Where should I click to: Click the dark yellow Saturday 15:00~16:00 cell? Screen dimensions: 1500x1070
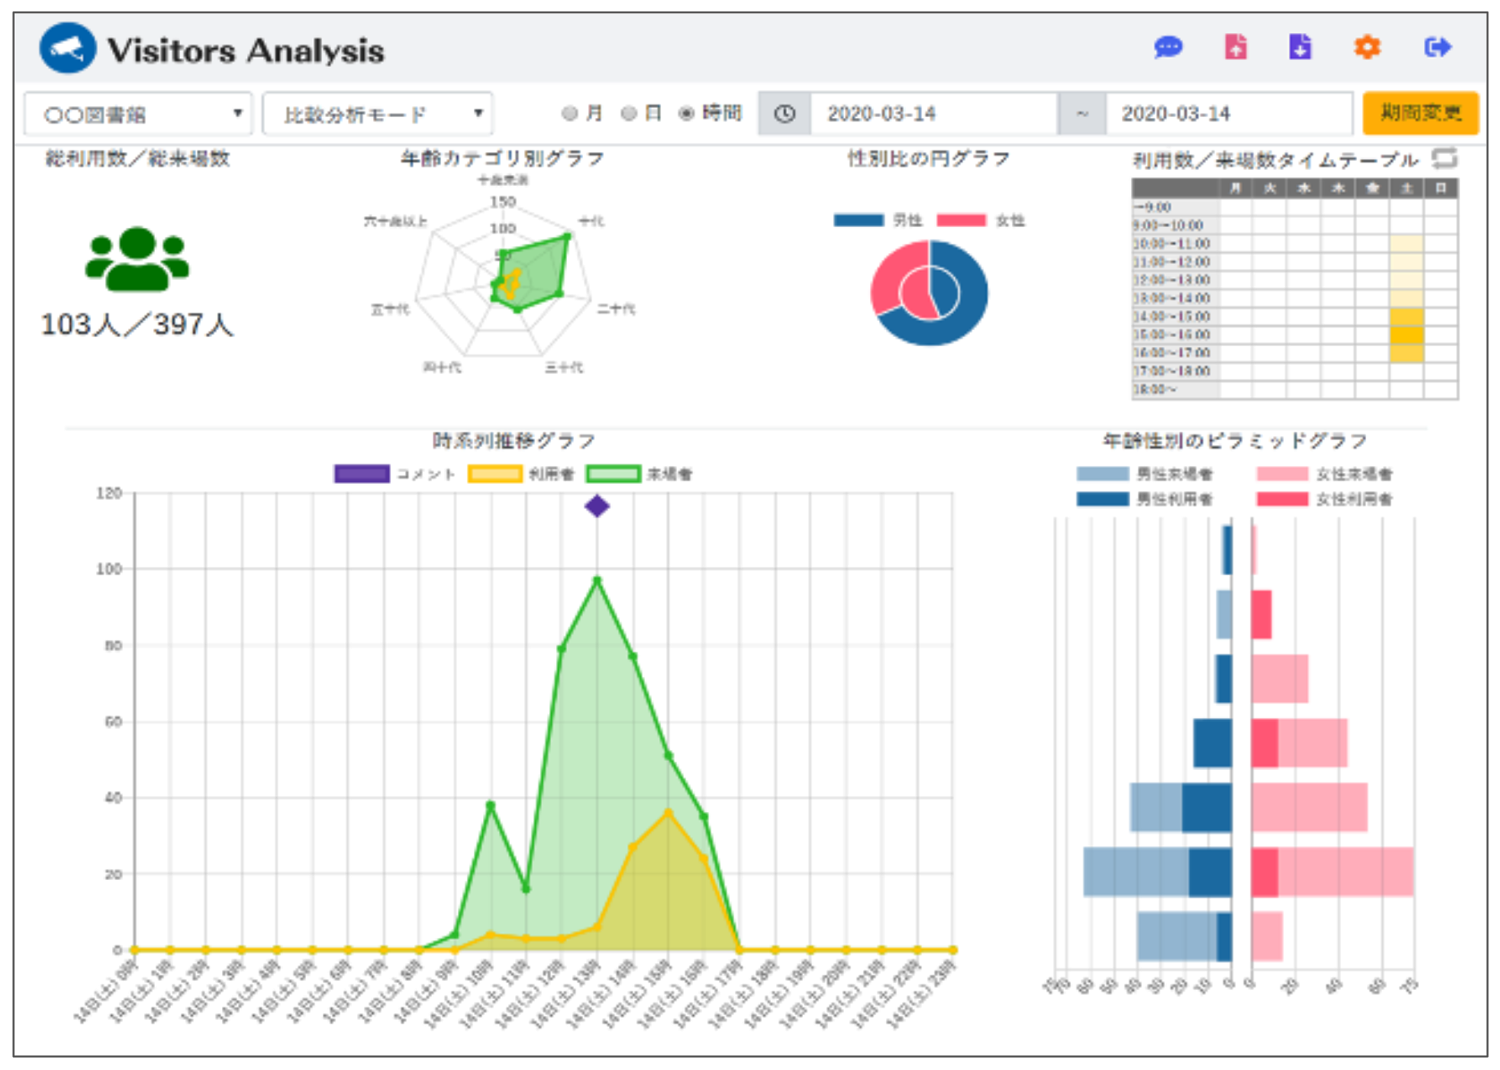[x=1407, y=335]
